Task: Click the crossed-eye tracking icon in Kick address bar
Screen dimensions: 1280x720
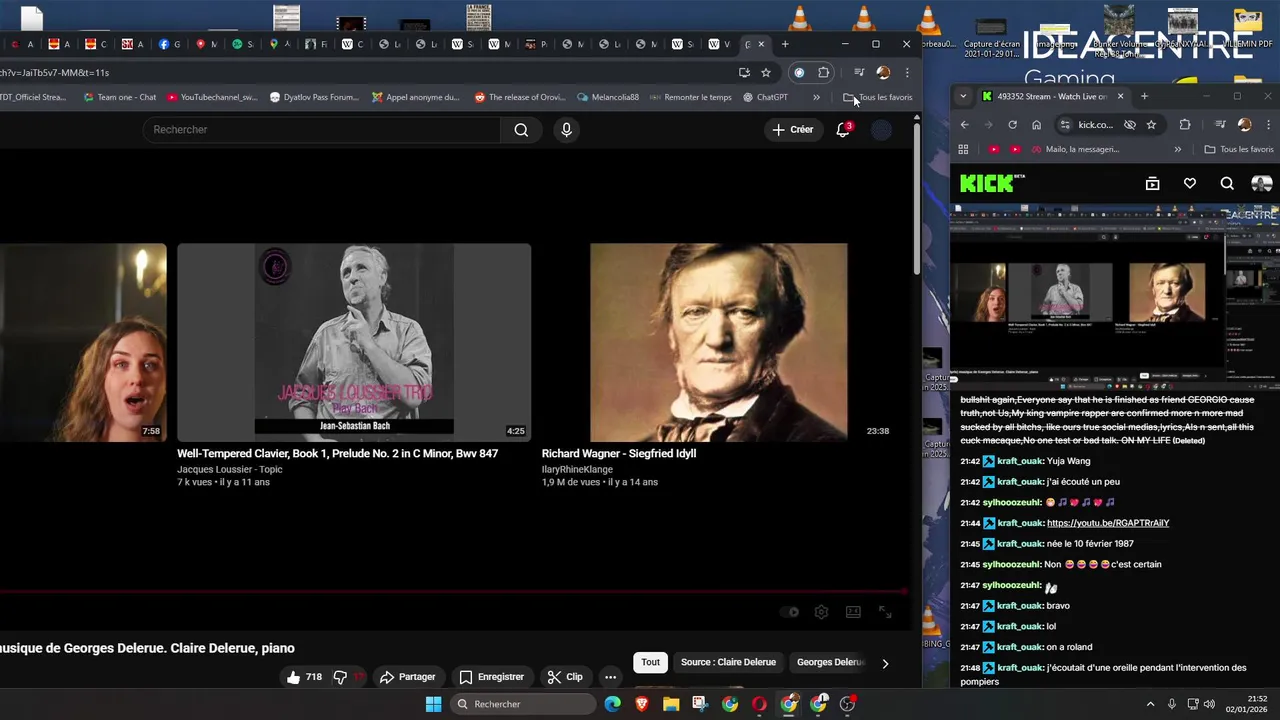Action: (1130, 125)
